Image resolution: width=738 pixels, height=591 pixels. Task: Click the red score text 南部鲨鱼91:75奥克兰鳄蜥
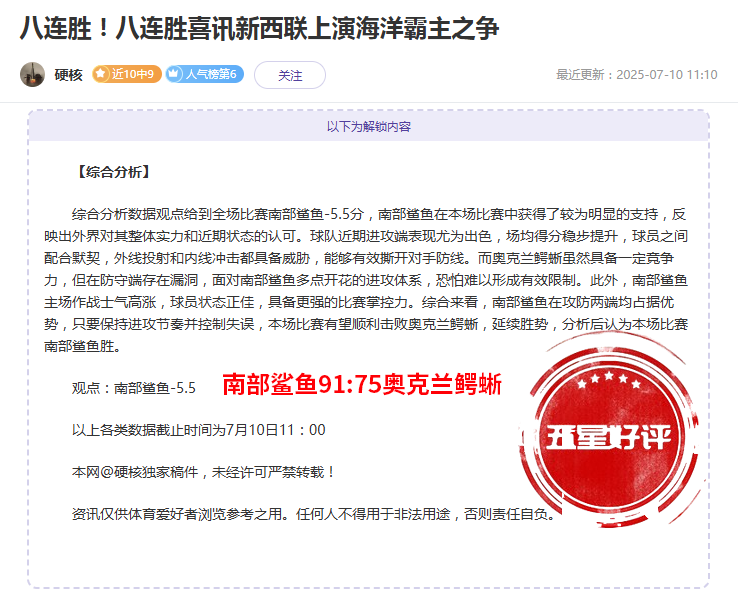[x=362, y=385]
